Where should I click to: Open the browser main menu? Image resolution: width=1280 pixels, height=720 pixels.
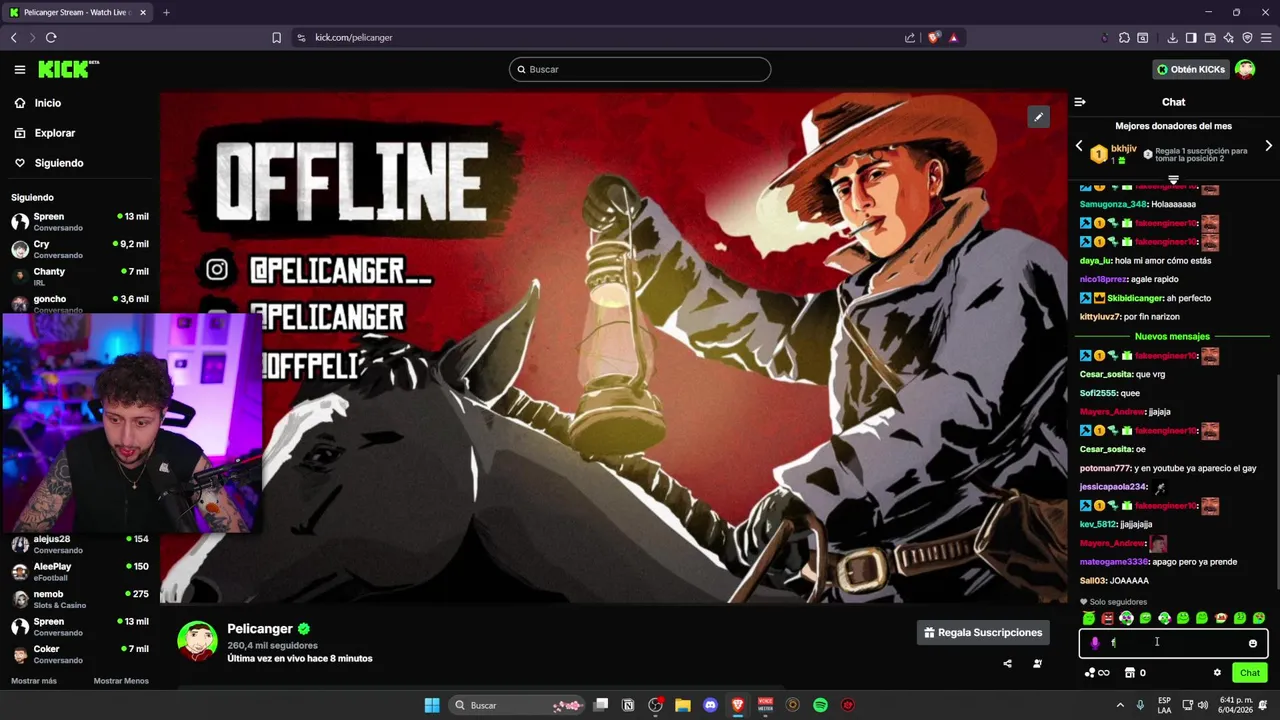pos(1266,38)
